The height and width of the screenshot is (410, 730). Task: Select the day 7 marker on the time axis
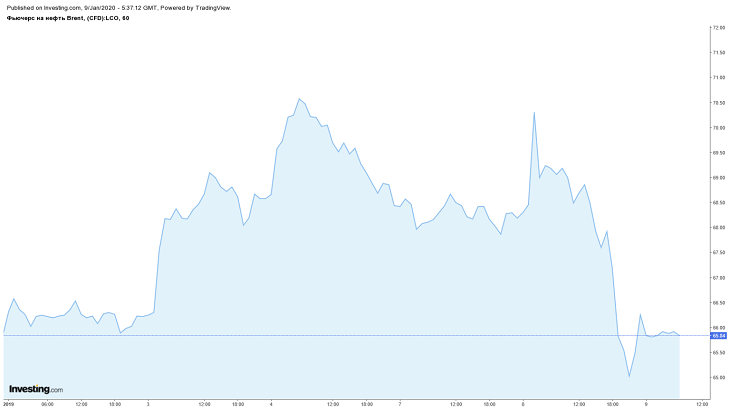tap(399, 404)
